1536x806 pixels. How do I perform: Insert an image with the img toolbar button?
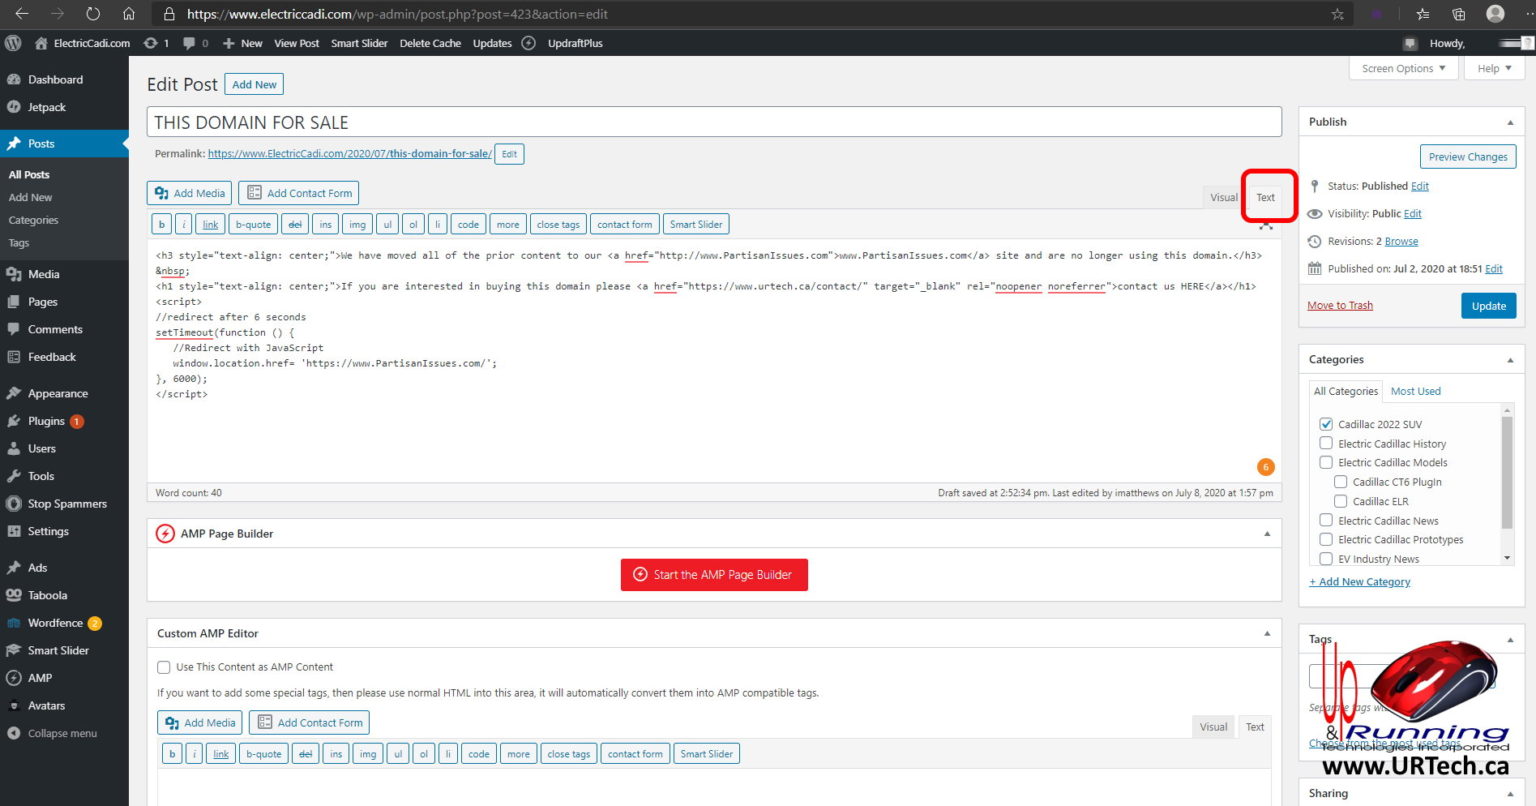pyautogui.click(x=357, y=224)
